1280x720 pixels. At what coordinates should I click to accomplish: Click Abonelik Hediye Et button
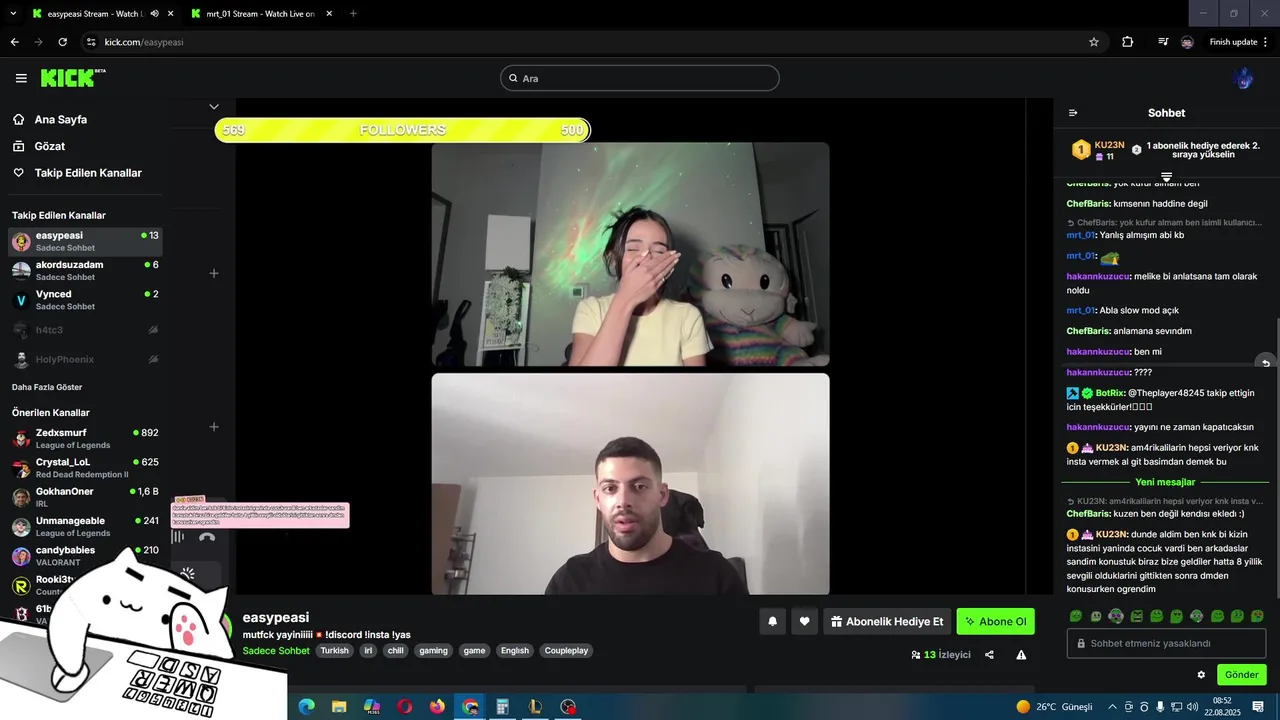[886, 621]
